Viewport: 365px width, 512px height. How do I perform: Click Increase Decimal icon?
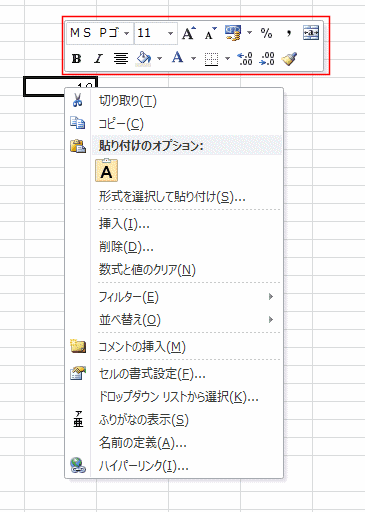(x=245, y=59)
